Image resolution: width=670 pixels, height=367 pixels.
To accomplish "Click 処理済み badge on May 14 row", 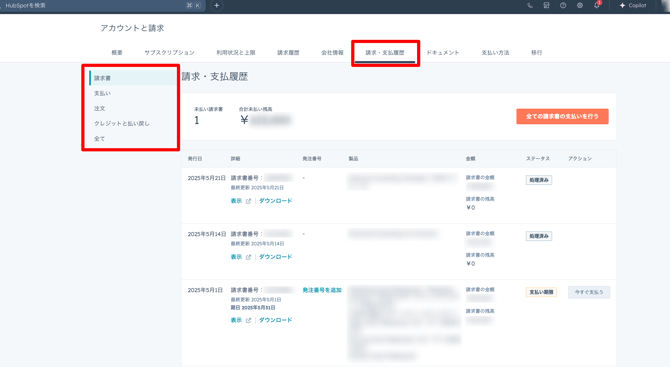I will click(539, 236).
